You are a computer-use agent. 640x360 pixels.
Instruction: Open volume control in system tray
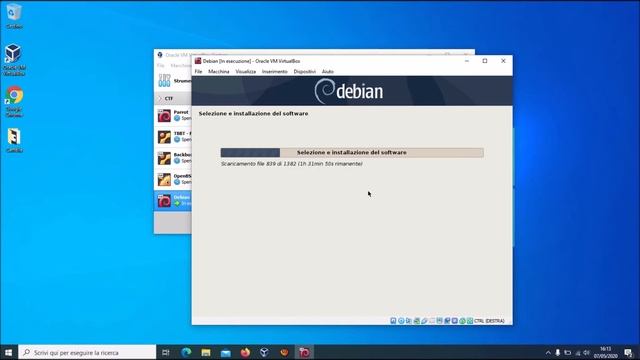[x=587, y=353]
